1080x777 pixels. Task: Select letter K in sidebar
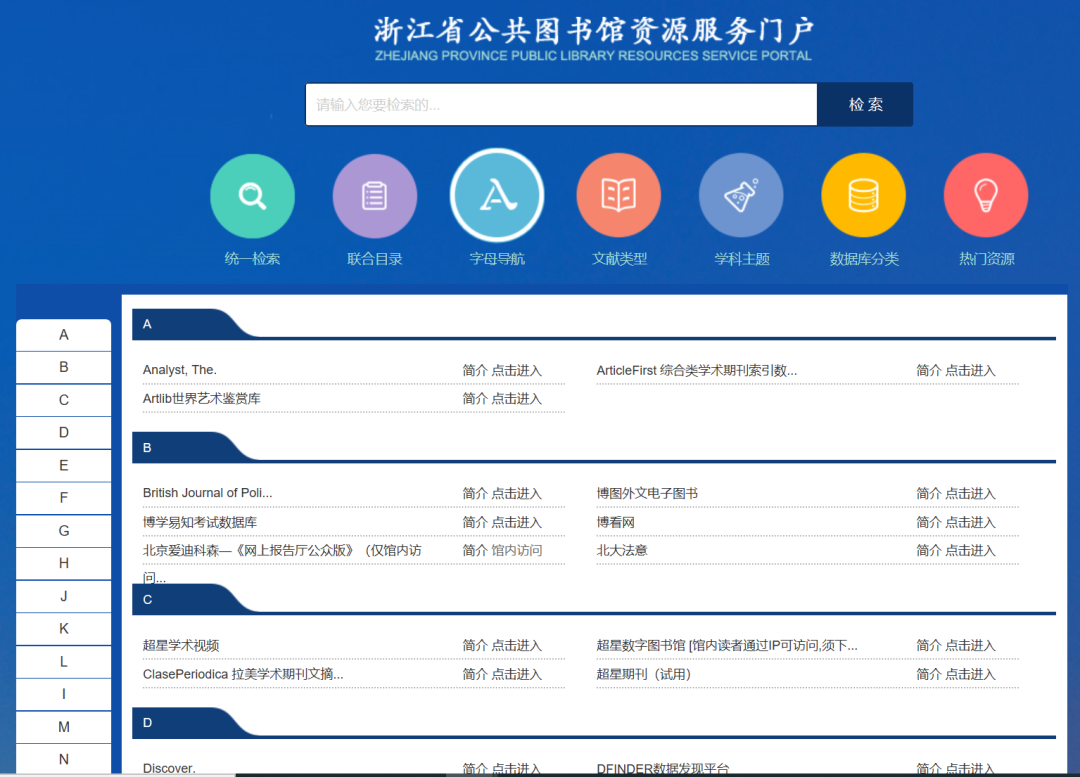click(x=63, y=629)
